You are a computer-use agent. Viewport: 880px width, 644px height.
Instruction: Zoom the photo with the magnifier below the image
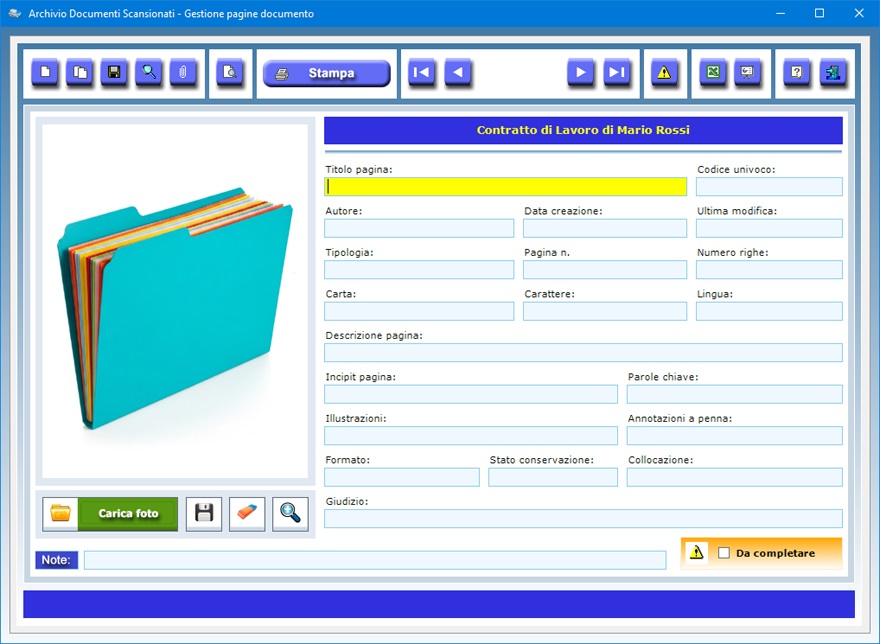(x=290, y=514)
